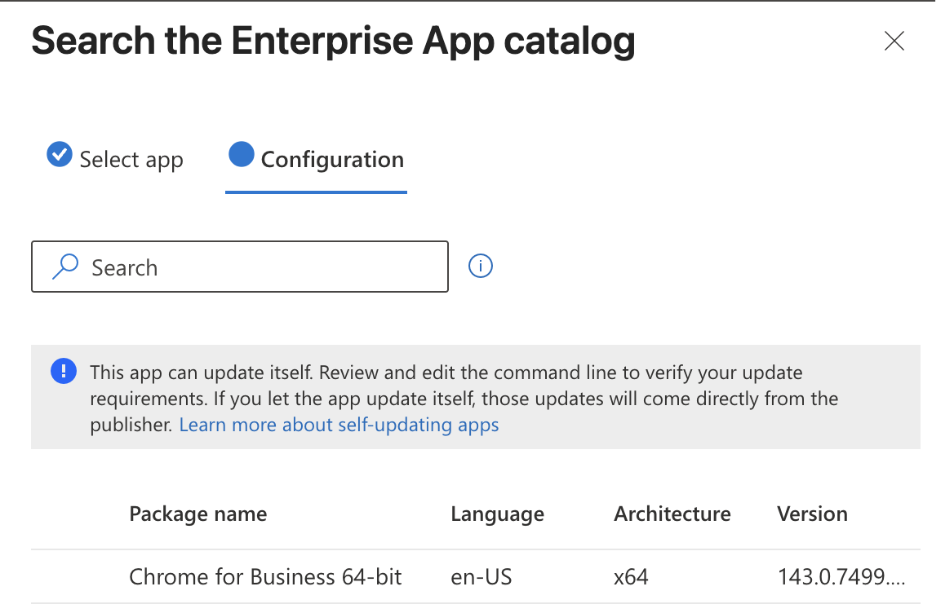Open Learn more about self-updating apps link
The width and height of the screenshot is (936, 613).
pyautogui.click(x=338, y=425)
